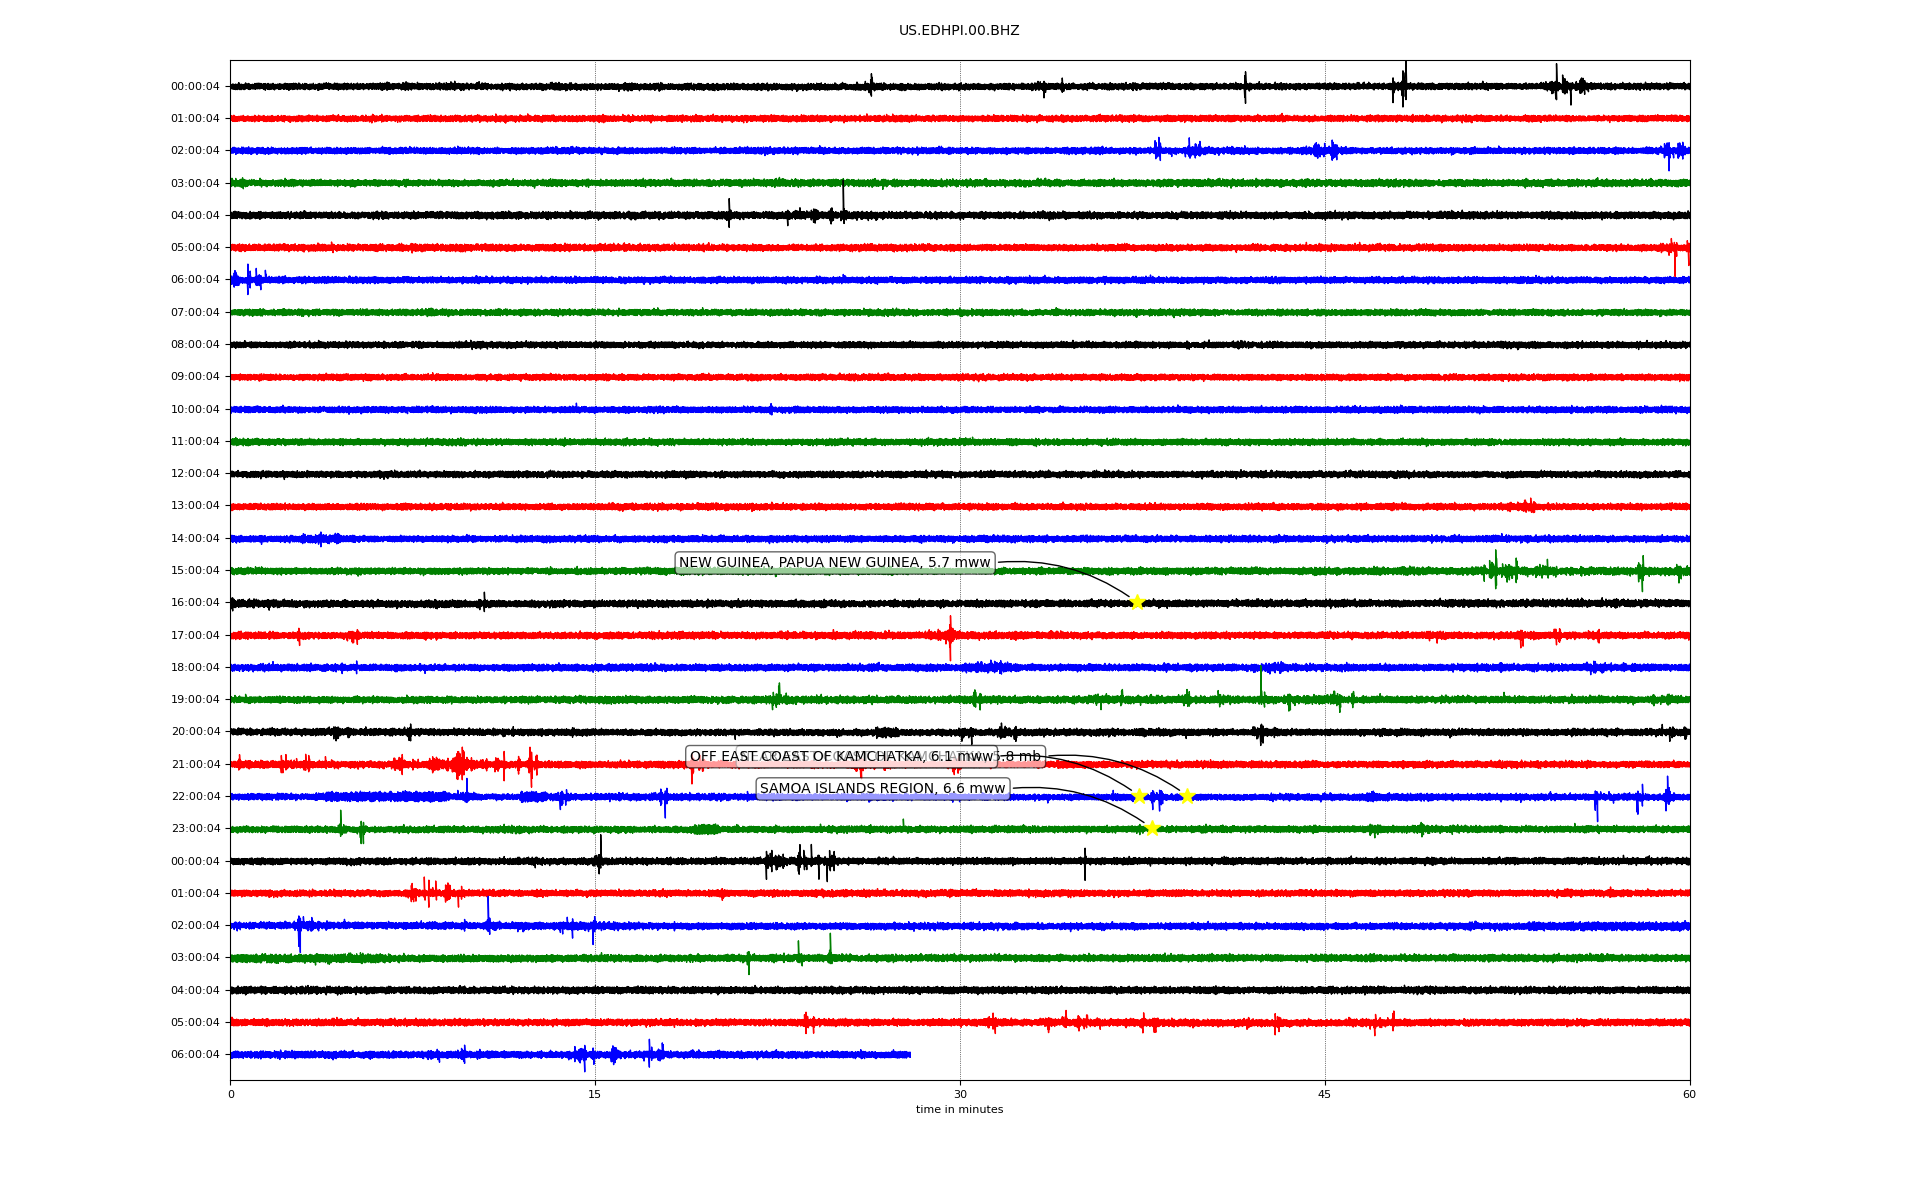Click the 08:00:04 trace time label

195,345
